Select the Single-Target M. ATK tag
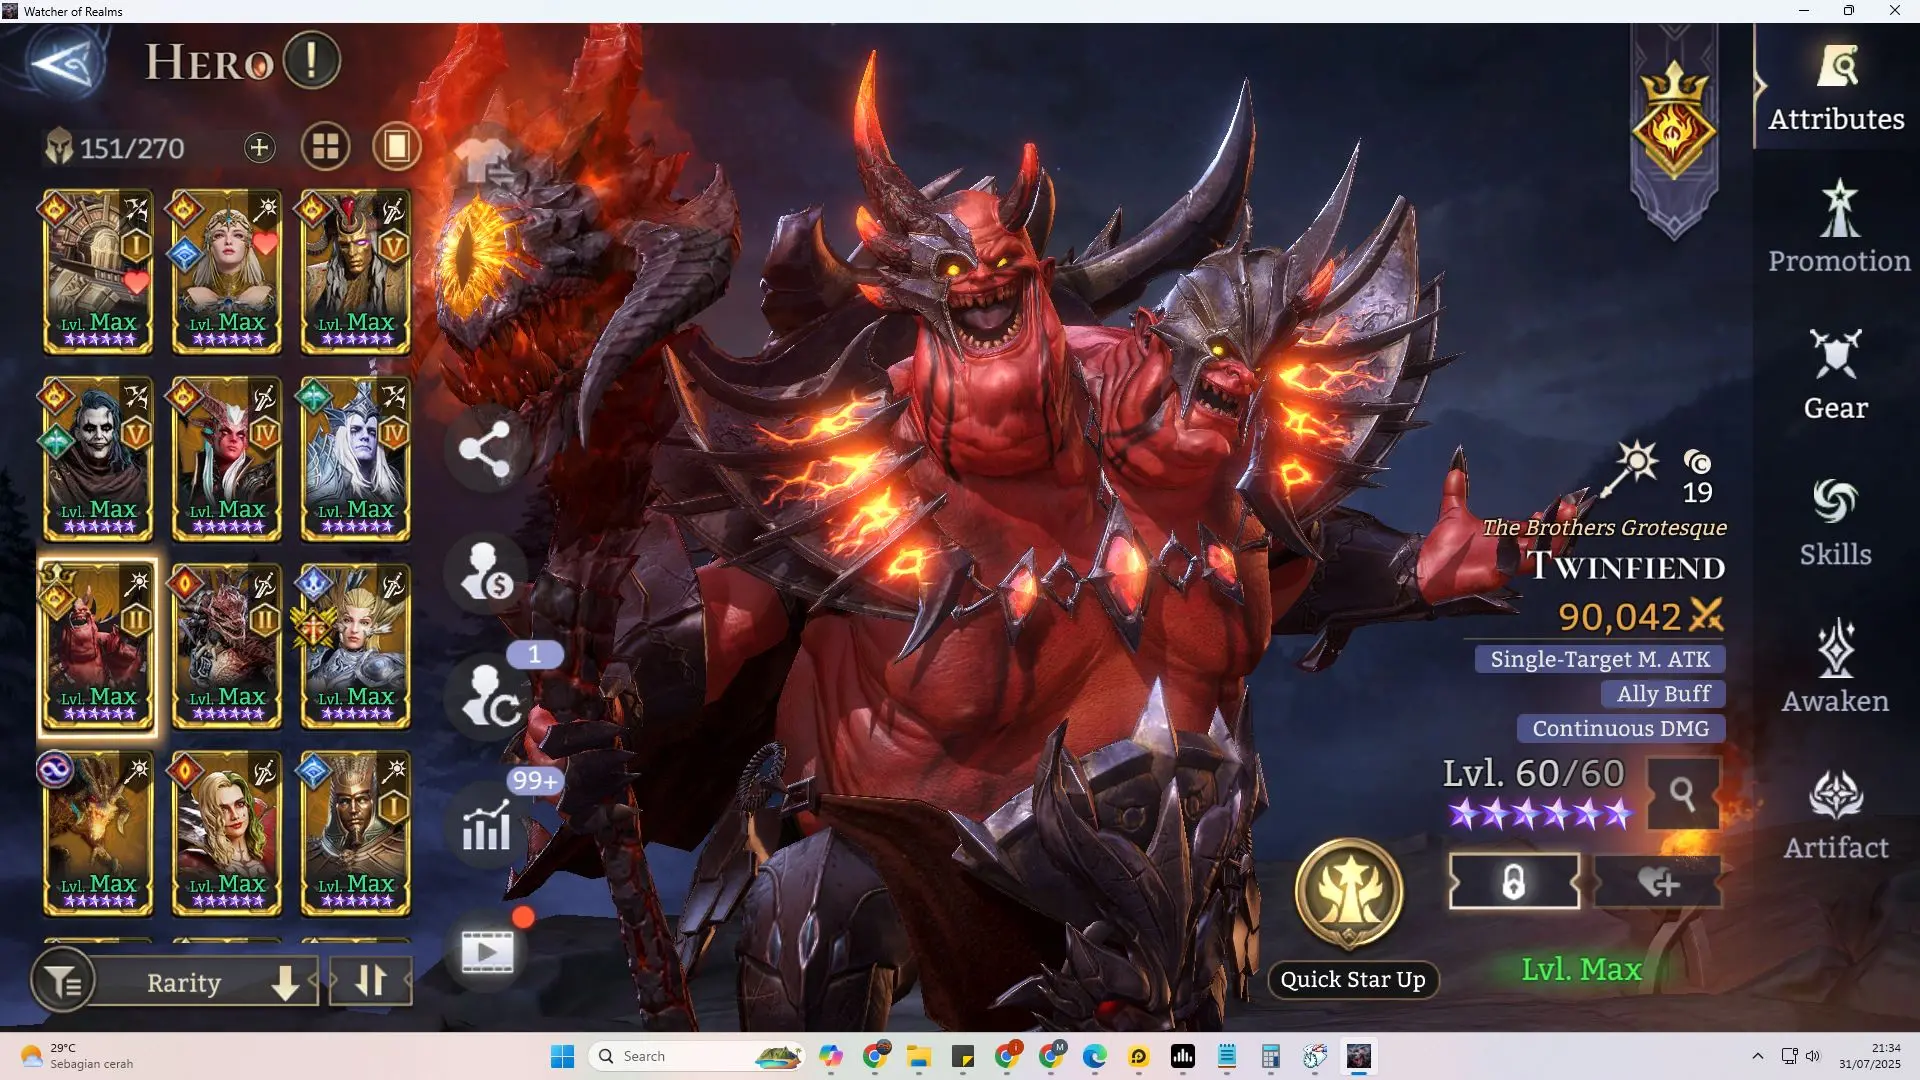The image size is (1920, 1080). pyautogui.click(x=1600, y=660)
